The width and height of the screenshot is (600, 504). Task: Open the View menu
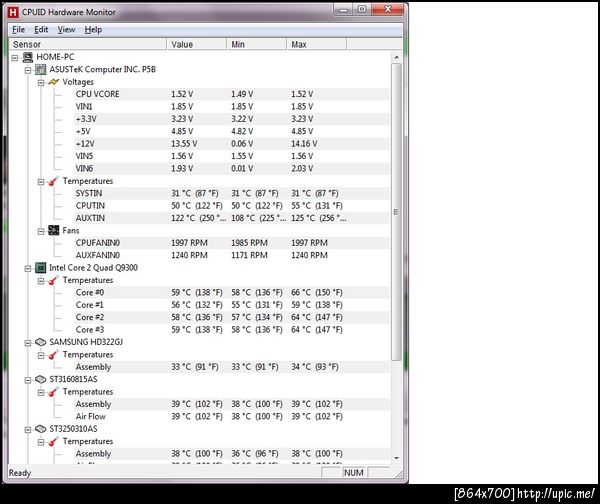pyautogui.click(x=66, y=30)
